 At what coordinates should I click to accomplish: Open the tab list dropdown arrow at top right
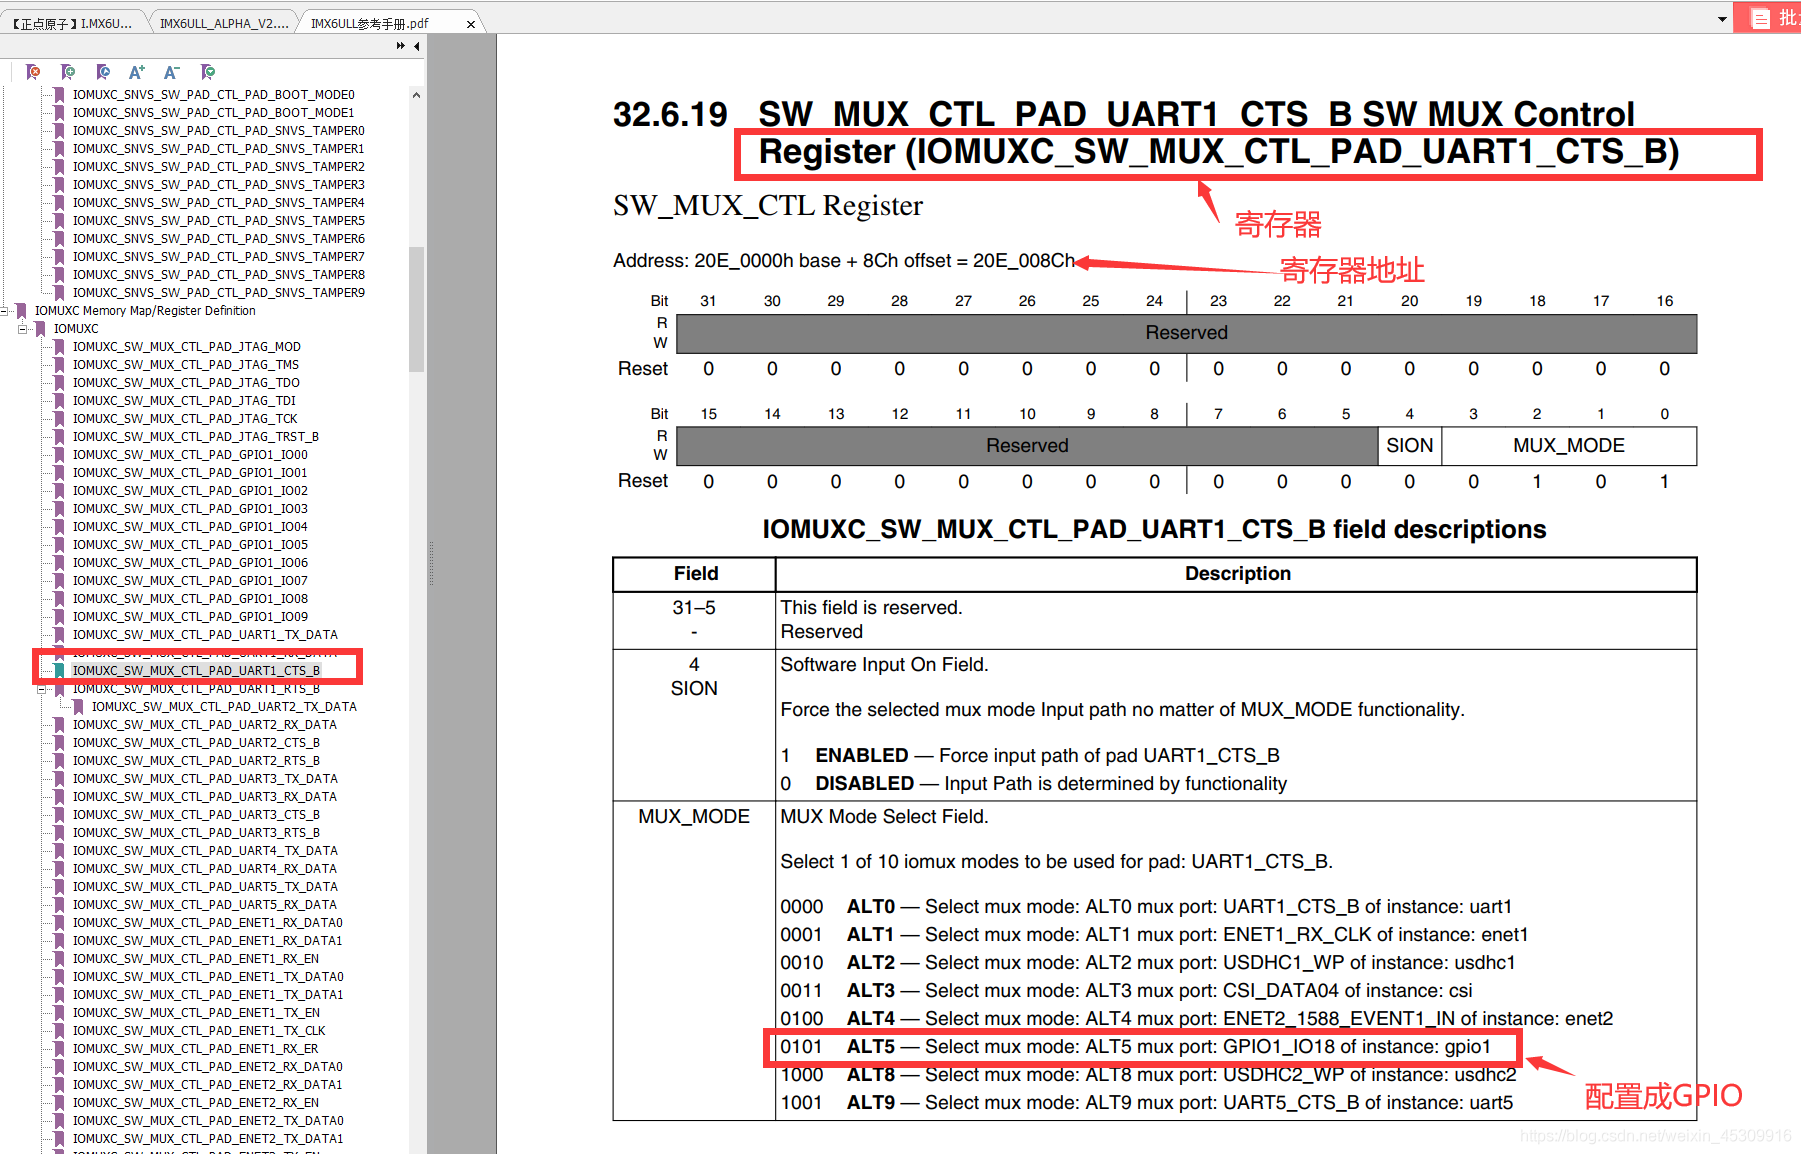pos(1722,19)
